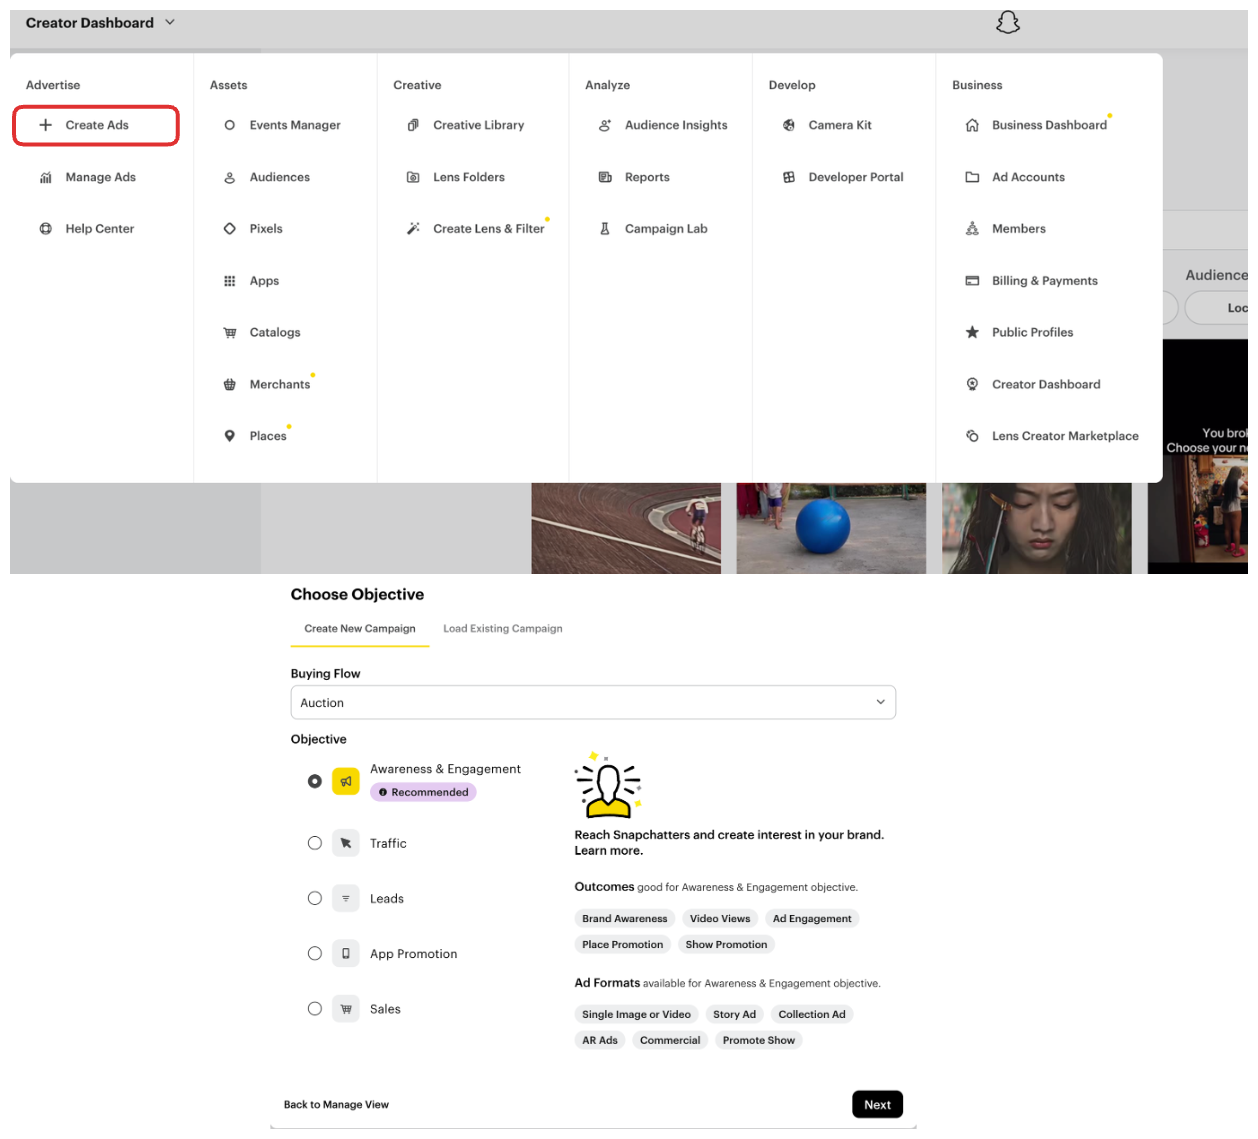Click the Next button

[878, 1104]
